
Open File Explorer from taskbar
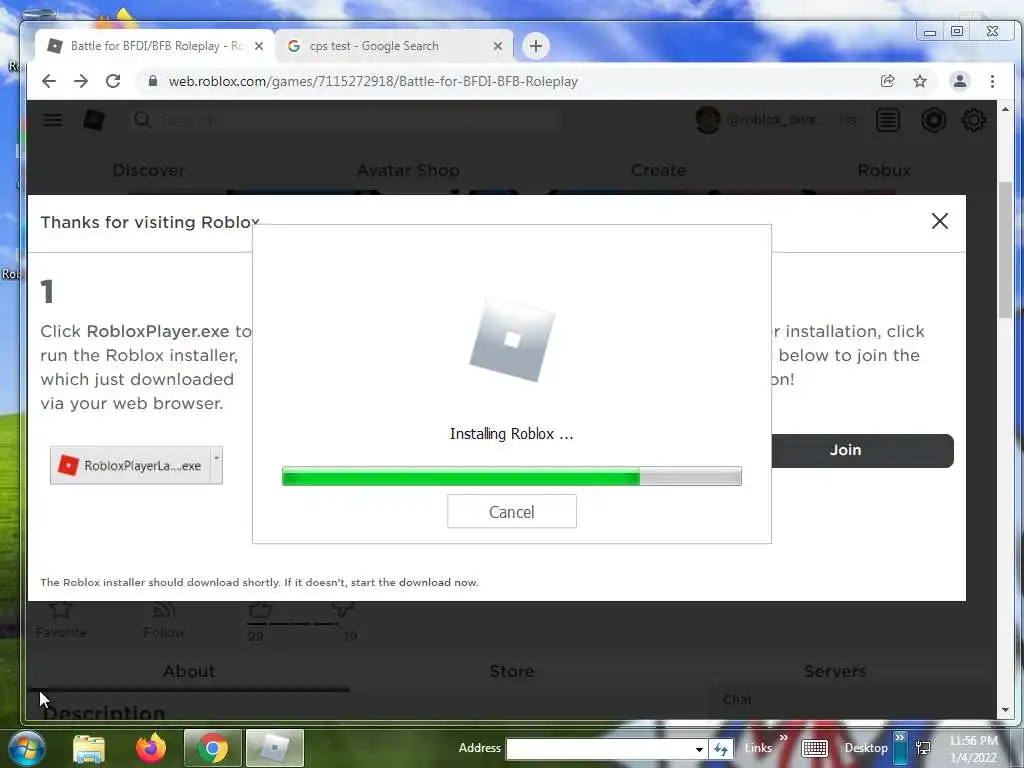point(89,748)
